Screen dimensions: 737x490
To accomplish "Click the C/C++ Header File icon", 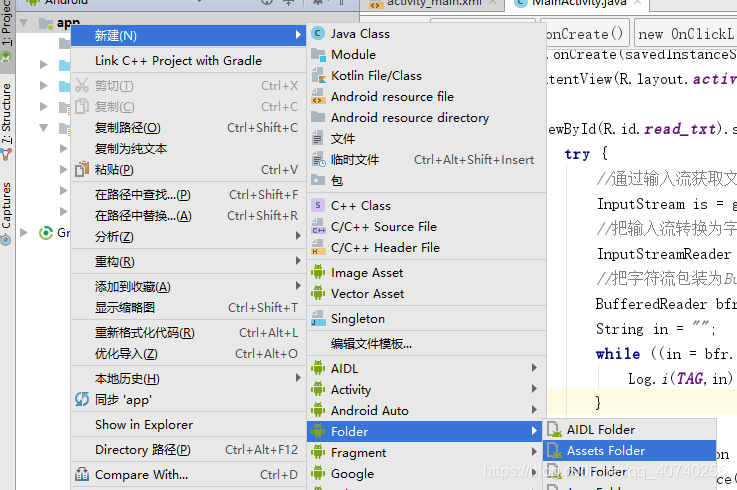I will pyautogui.click(x=318, y=247).
